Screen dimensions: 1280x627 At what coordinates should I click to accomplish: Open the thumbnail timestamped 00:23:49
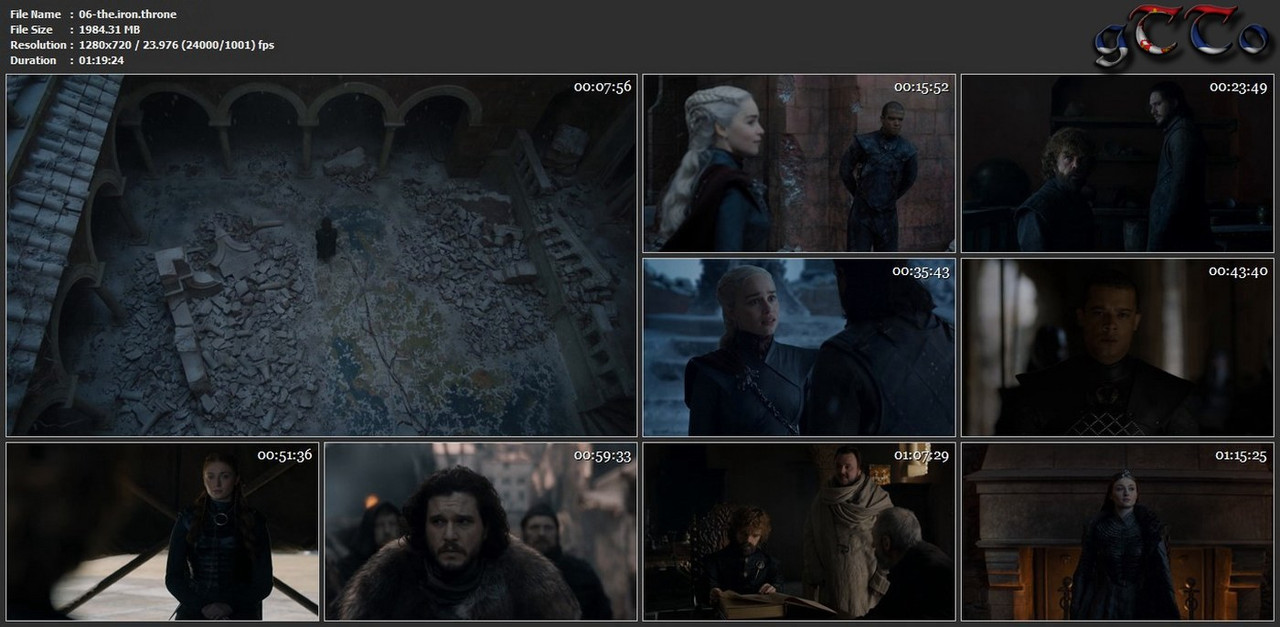(x=1118, y=163)
